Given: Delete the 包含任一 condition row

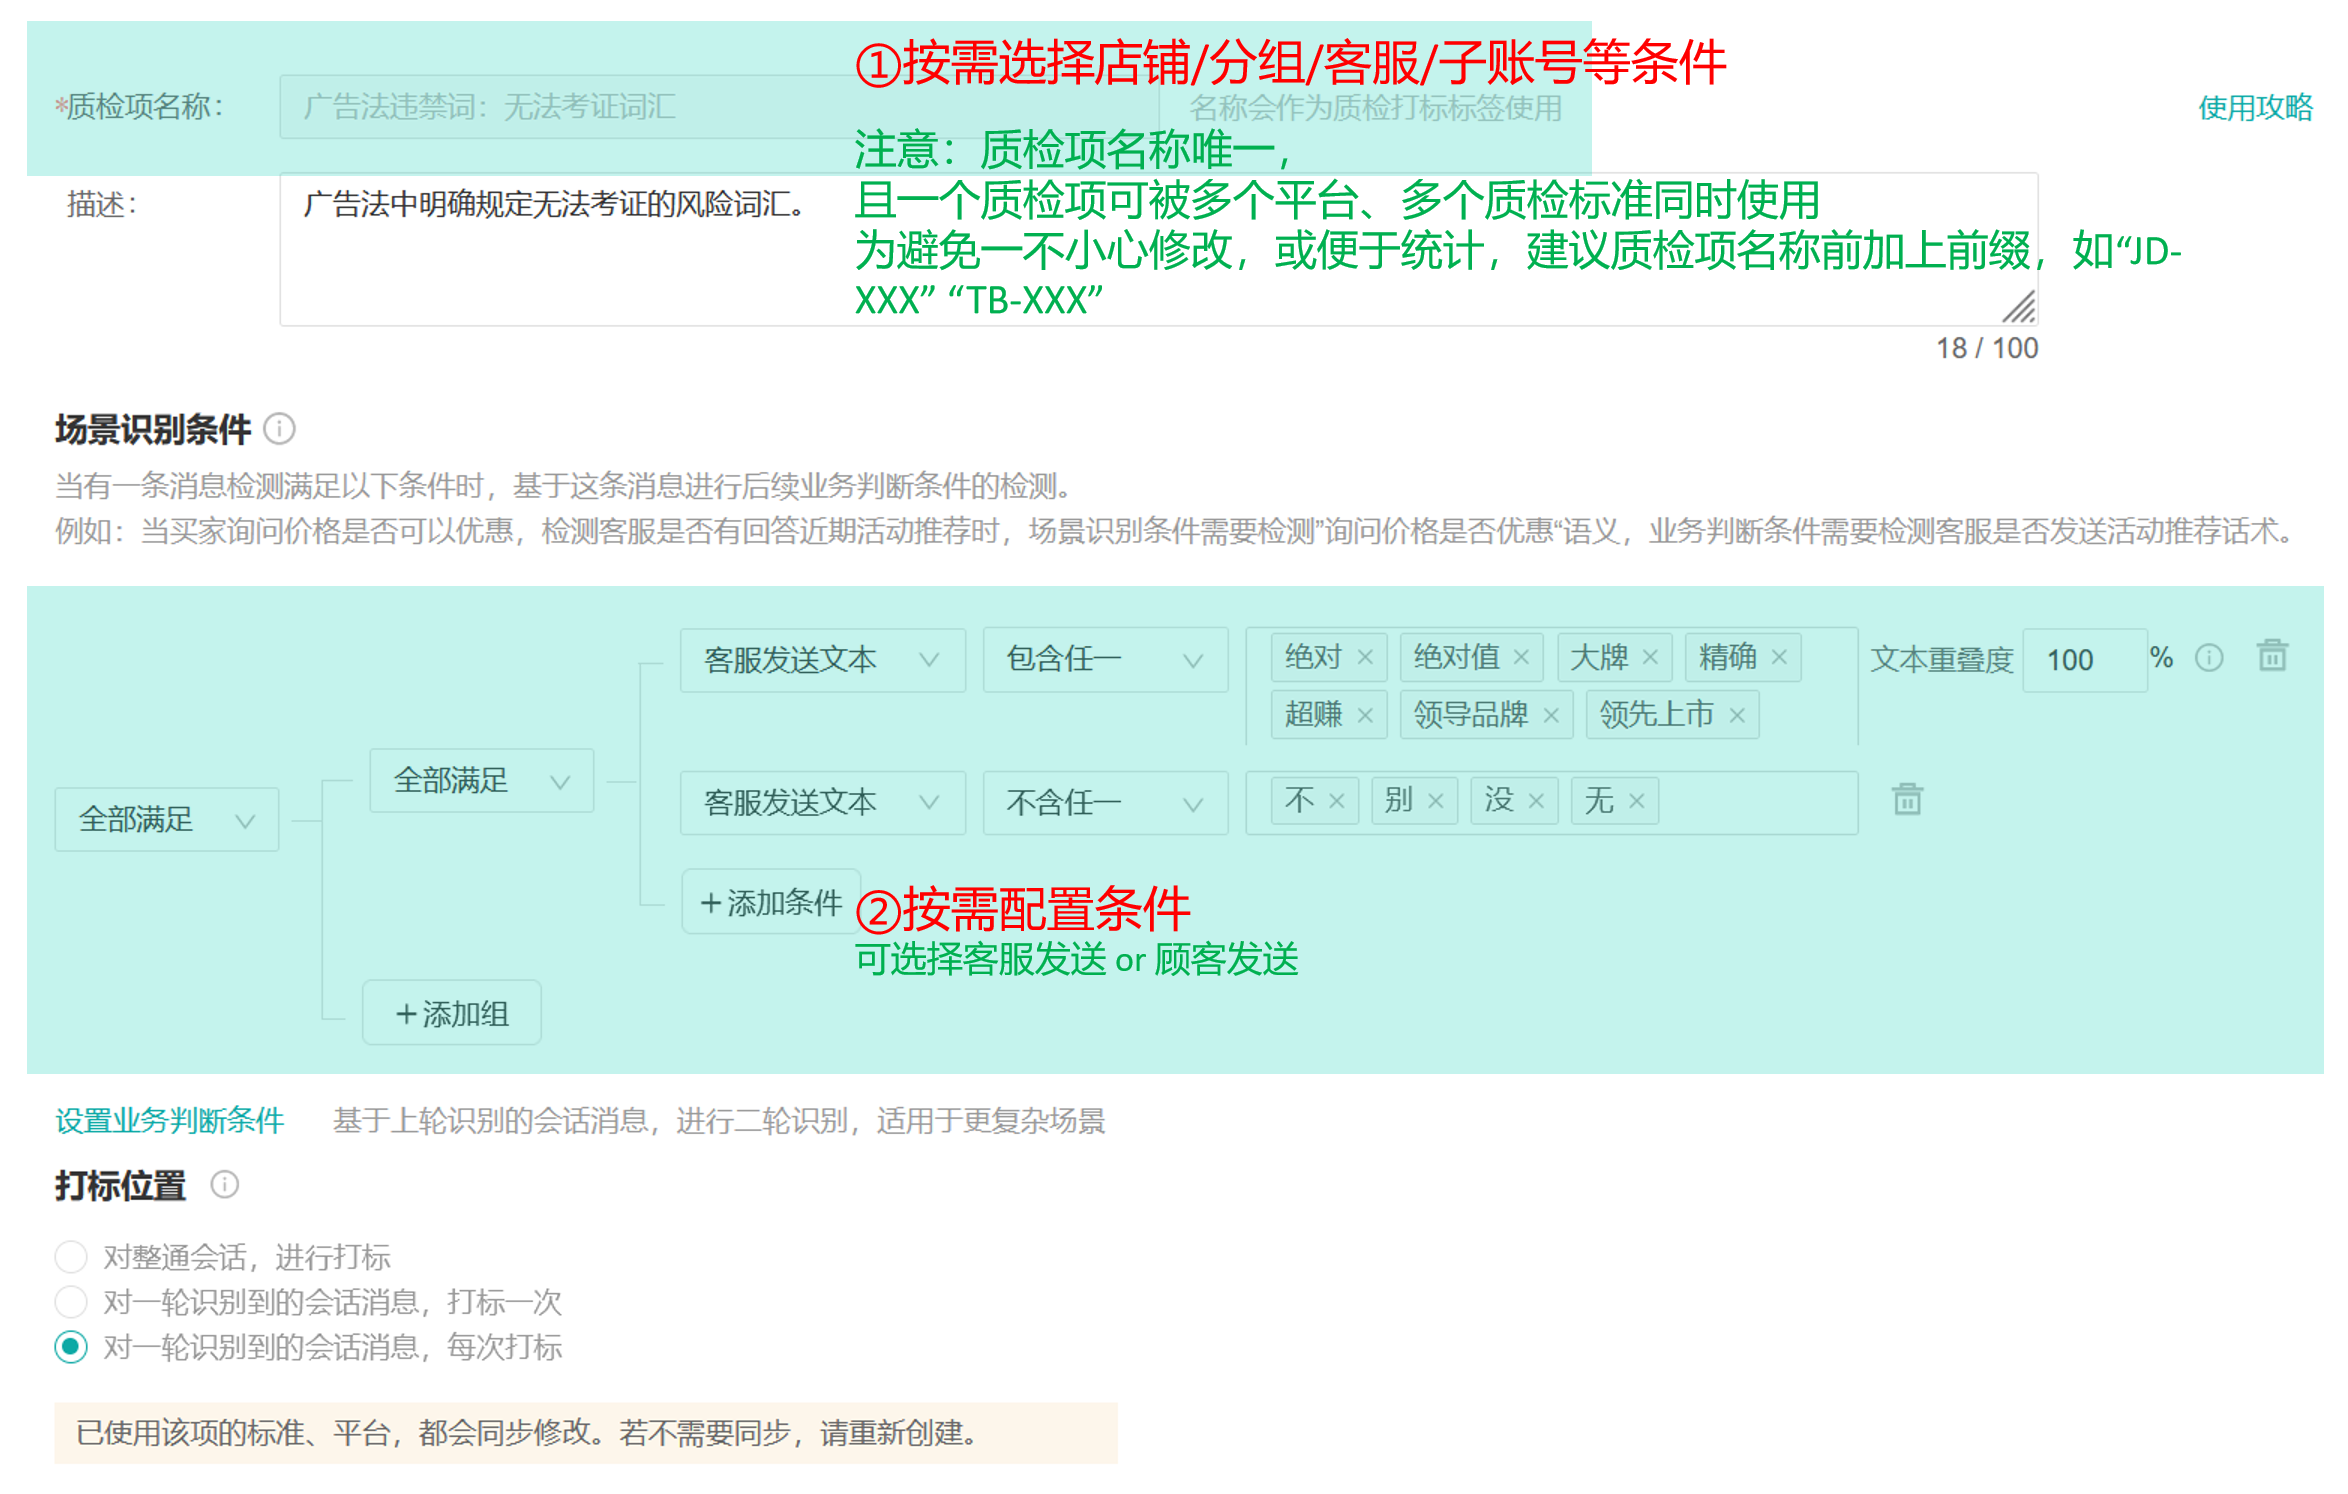Looking at the screenshot, I should pos(2272,656).
